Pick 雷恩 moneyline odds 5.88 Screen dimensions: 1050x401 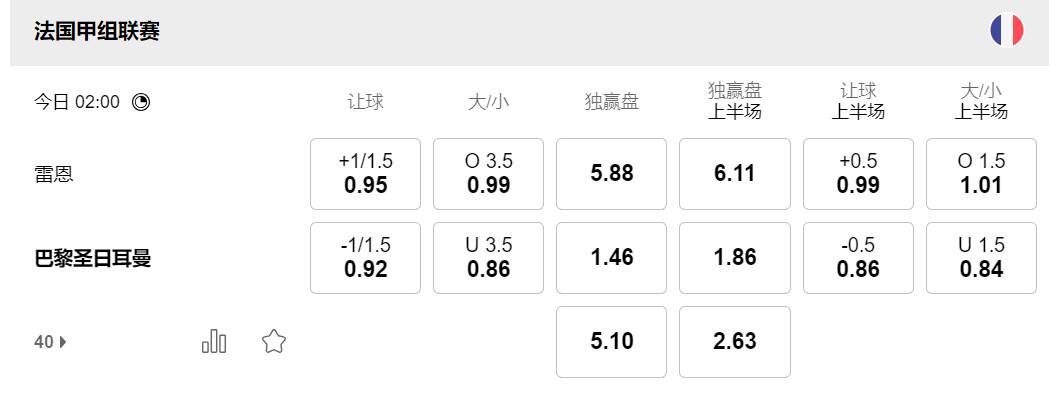(611, 174)
